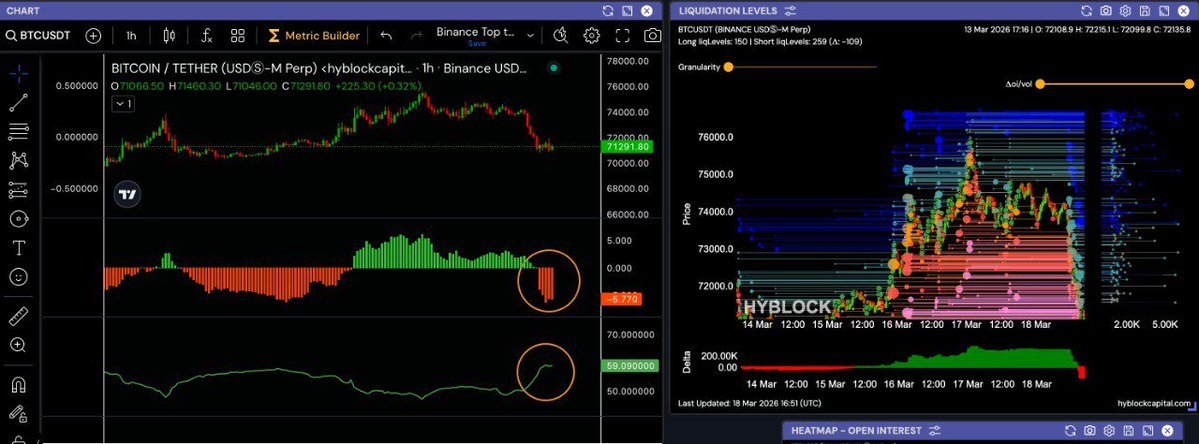Open Heatmap Open Interest filter settings
This screenshot has height=444, width=1199.
[934, 431]
